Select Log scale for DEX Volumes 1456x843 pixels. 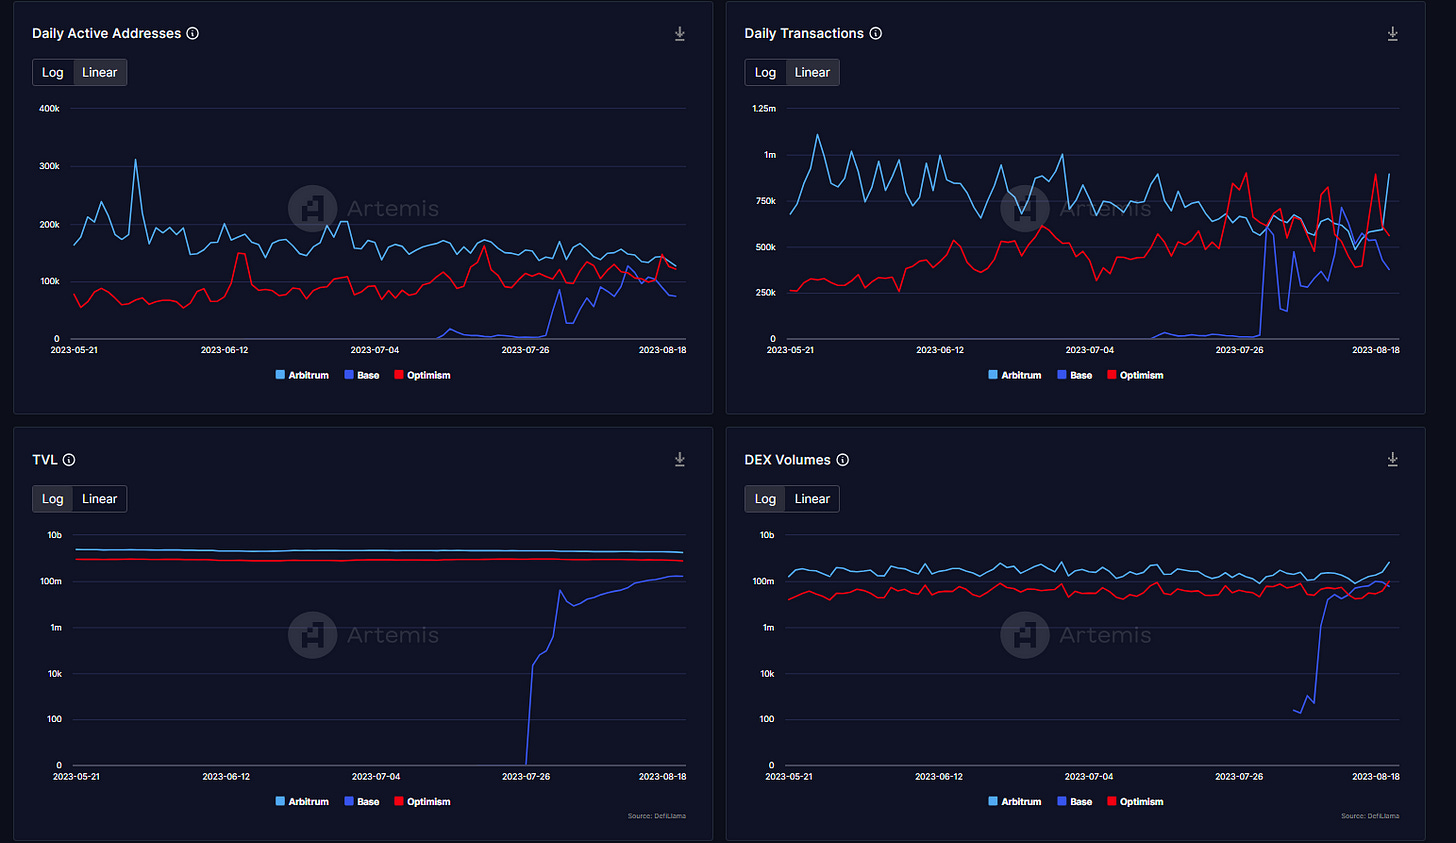pos(766,499)
